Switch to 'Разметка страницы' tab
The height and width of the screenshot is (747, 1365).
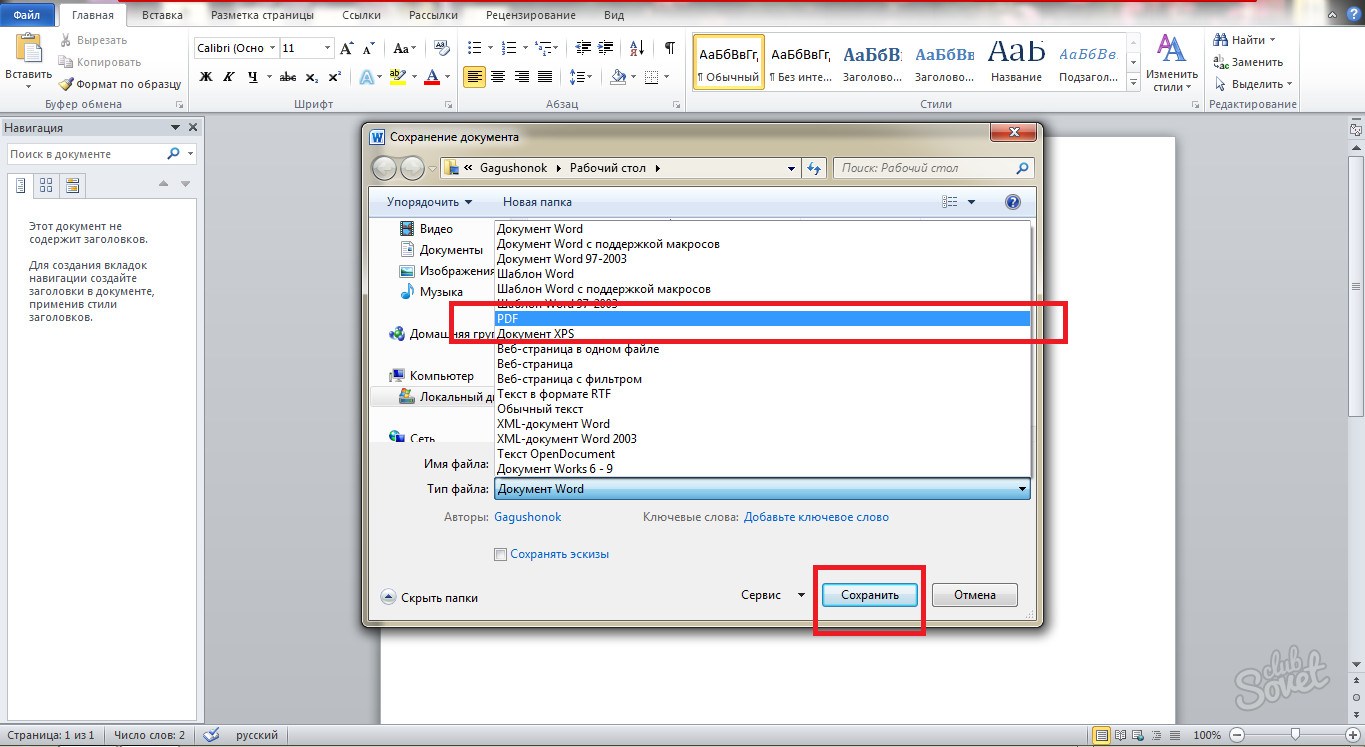click(262, 15)
